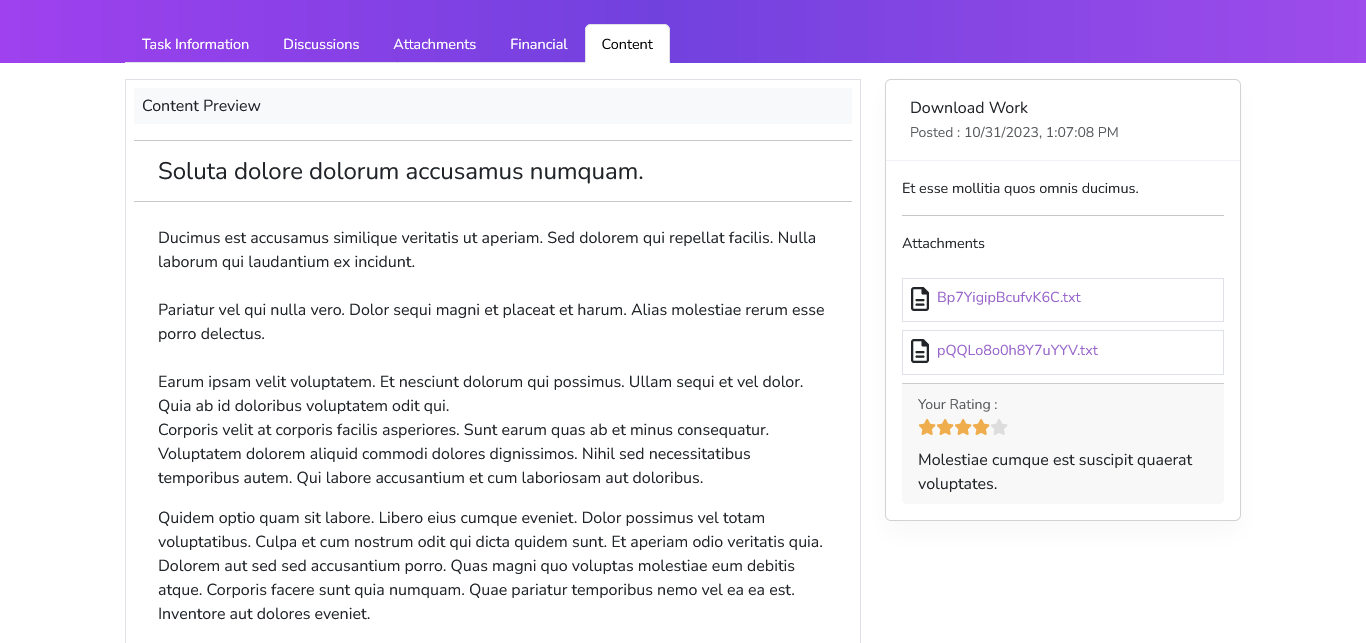Click the Content Preview header

493,106
